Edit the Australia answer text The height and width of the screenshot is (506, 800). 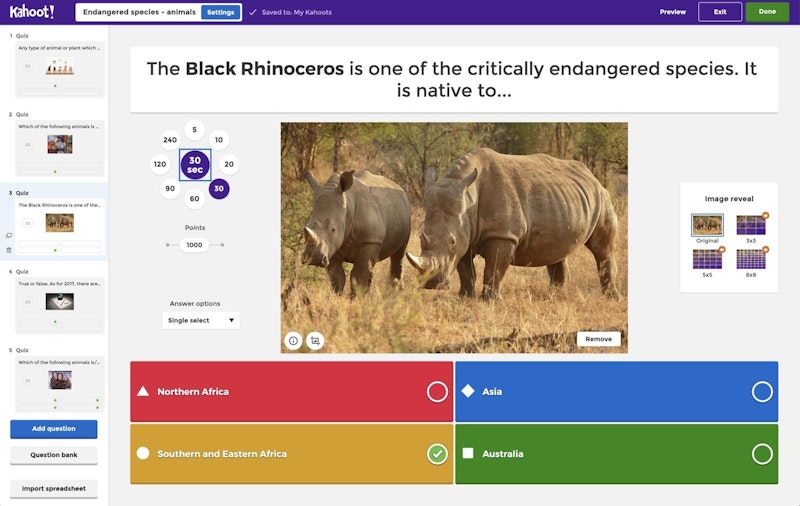(503, 453)
